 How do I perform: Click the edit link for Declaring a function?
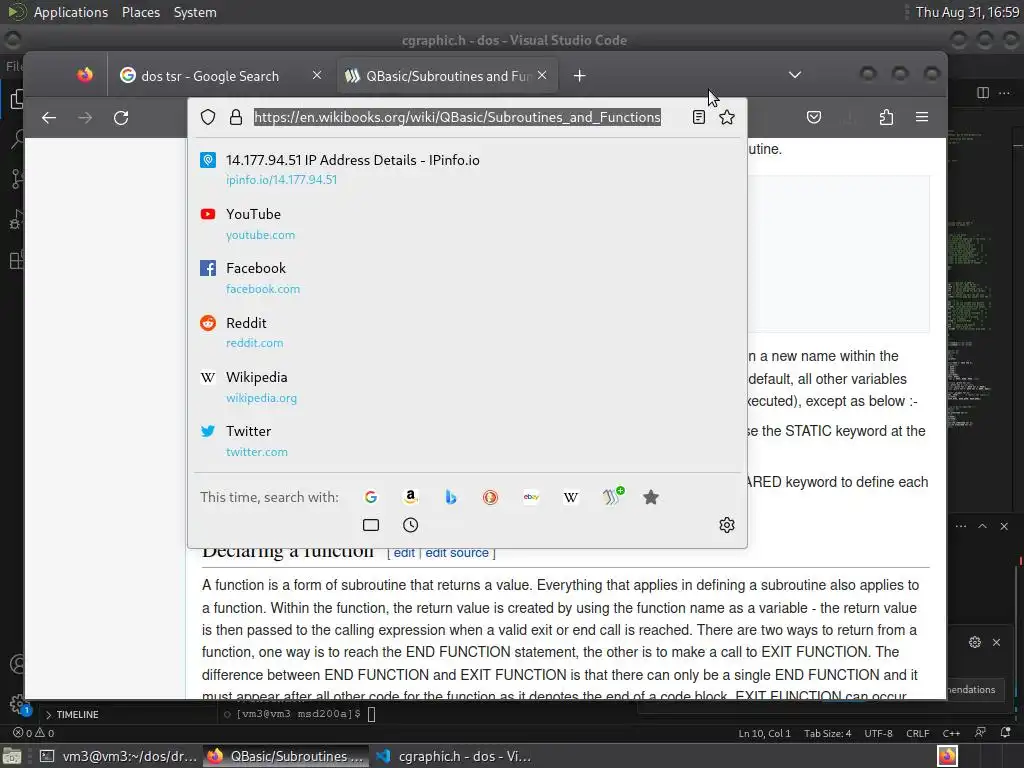tap(404, 553)
